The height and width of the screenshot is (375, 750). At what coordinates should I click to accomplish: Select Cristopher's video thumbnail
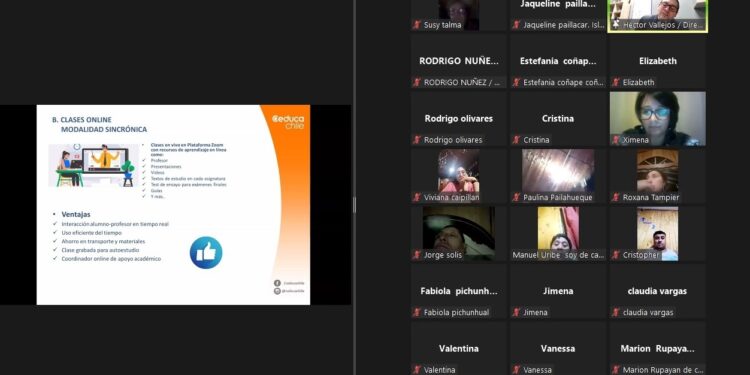point(658,233)
